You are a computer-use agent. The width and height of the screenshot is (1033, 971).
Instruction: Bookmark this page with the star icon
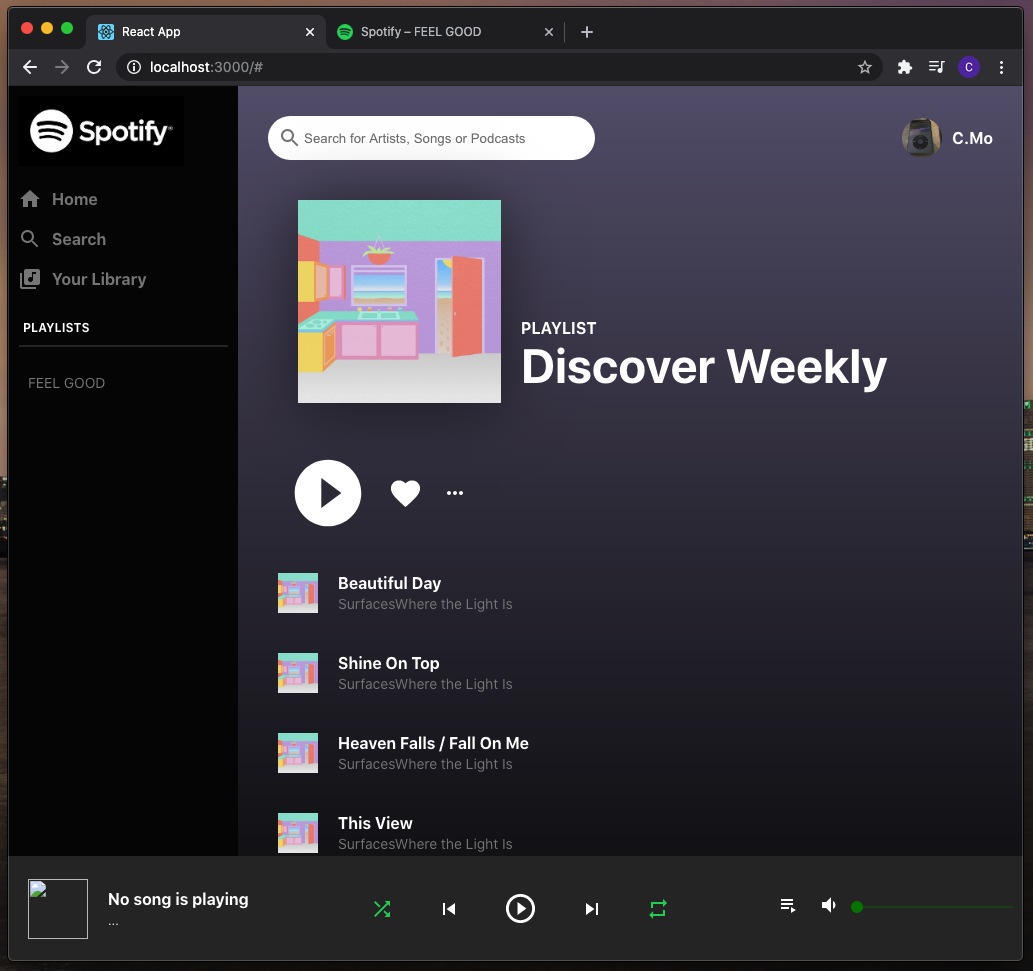tap(864, 67)
